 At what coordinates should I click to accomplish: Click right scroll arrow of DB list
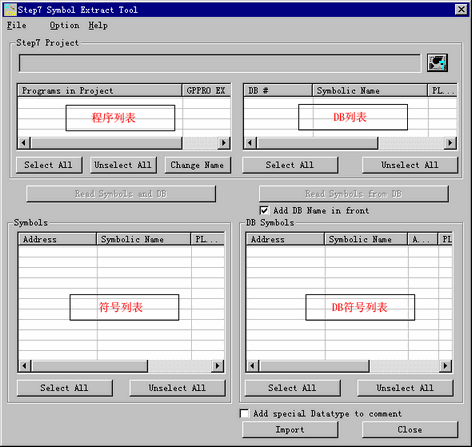tap(450, 143)
